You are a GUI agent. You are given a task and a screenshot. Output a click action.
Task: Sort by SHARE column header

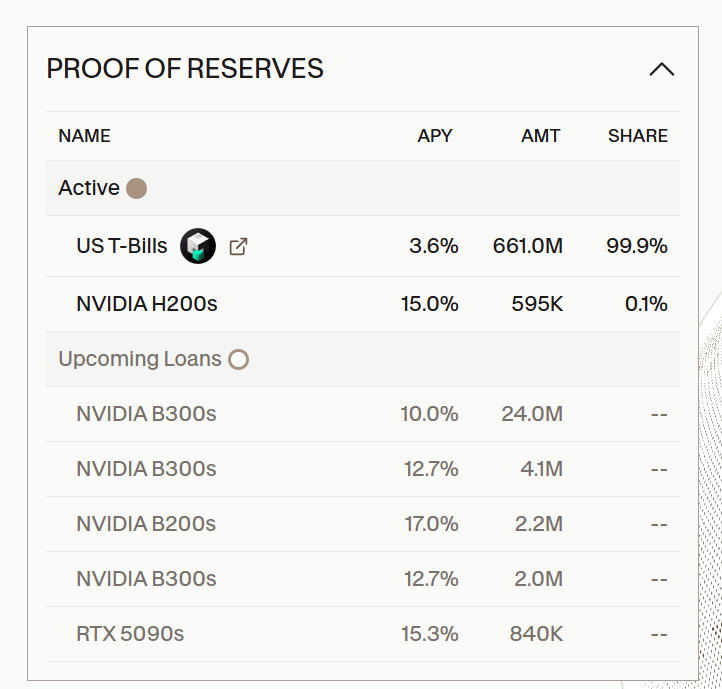click(637, 136)
